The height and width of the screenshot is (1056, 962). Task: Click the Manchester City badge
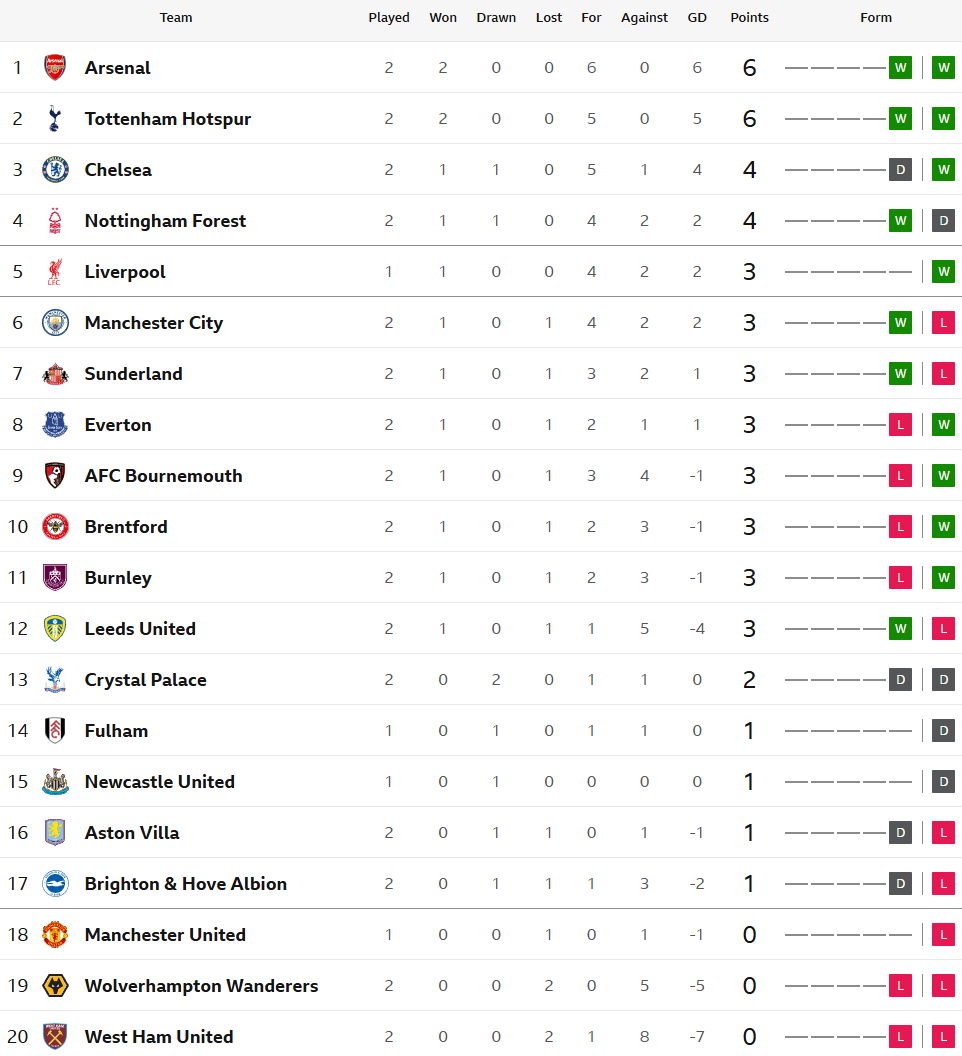(x=55, y=323)
